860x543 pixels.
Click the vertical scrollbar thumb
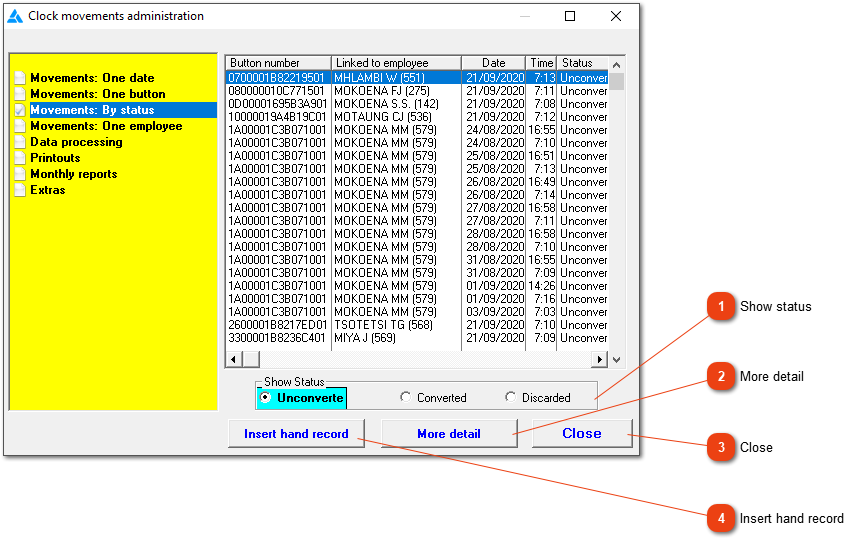pos(616,81)
